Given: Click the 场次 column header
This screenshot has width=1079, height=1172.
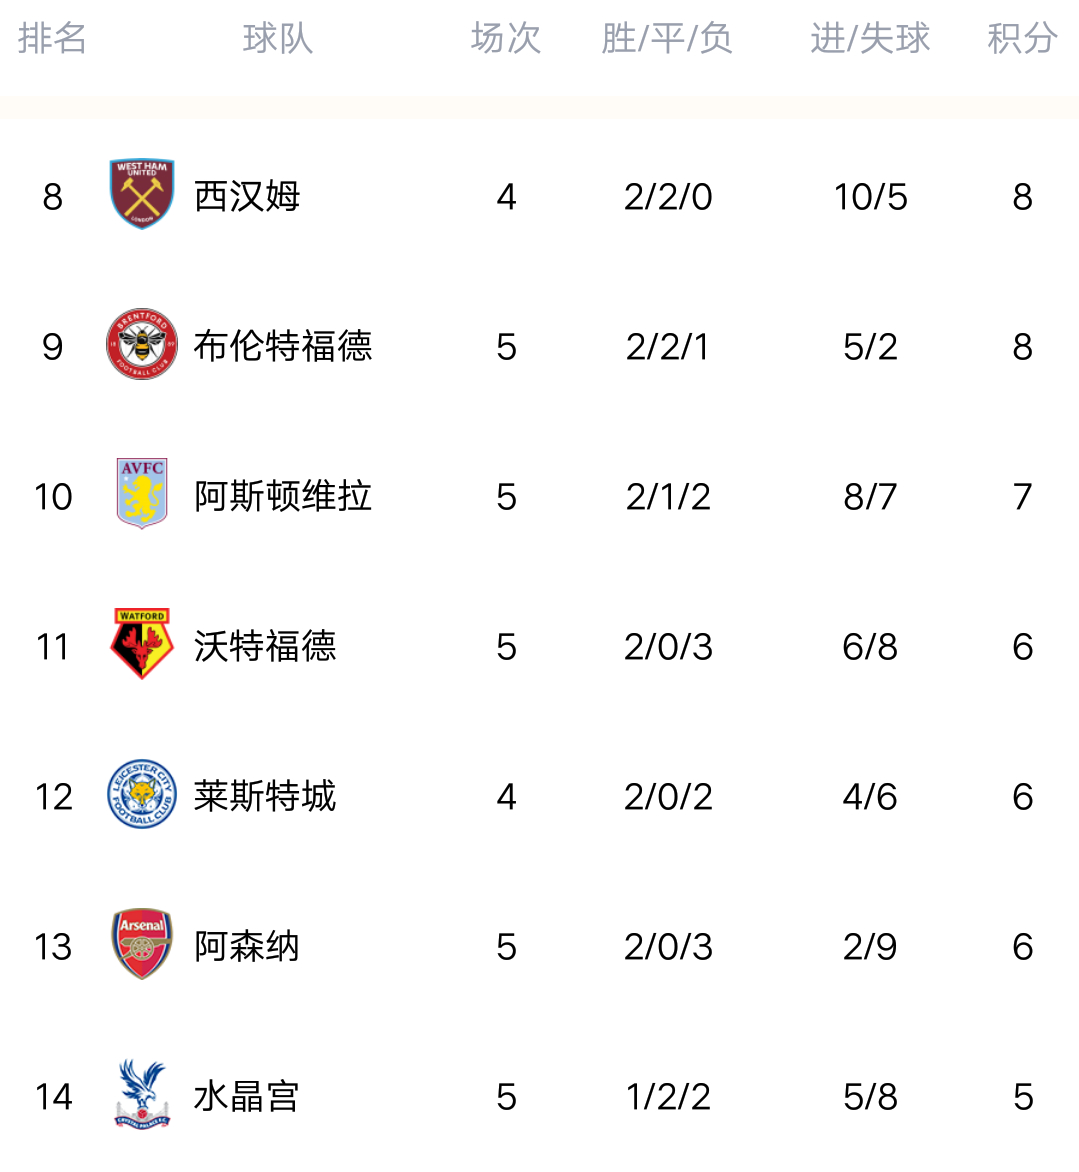Looking at the screenshot, I should 506,38.
